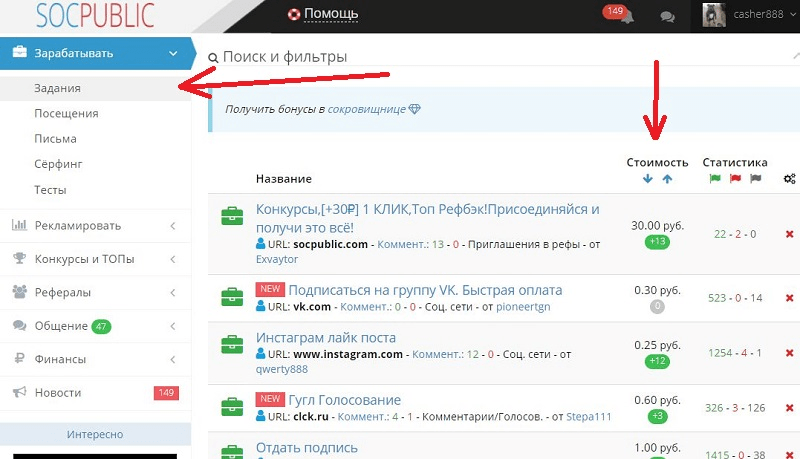Open the task list settings gears icon
Viewport: 800px width, 459px height.
790,179
